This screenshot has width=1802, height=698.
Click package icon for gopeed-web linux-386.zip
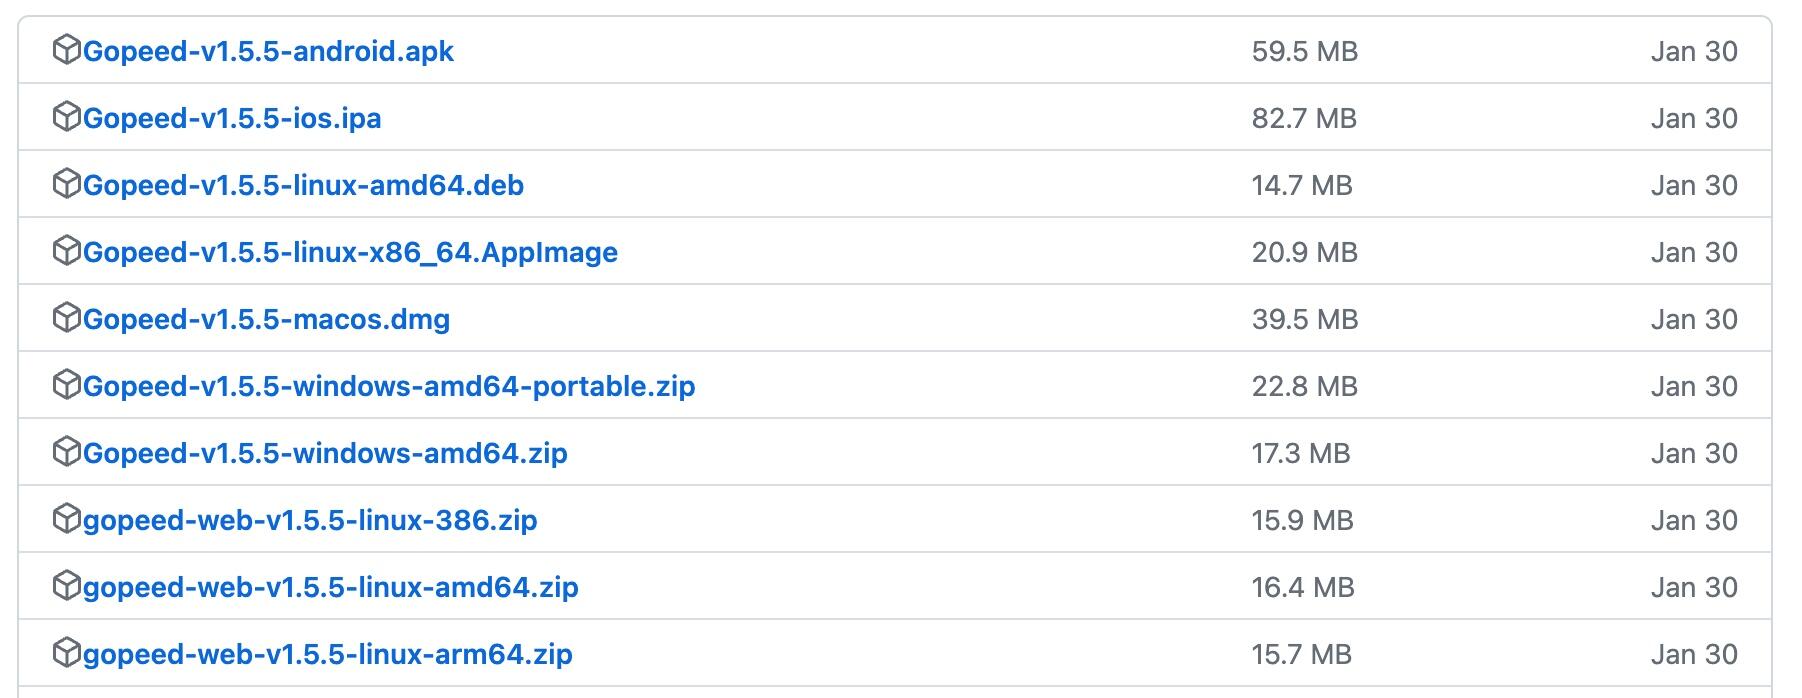(66, 518)
